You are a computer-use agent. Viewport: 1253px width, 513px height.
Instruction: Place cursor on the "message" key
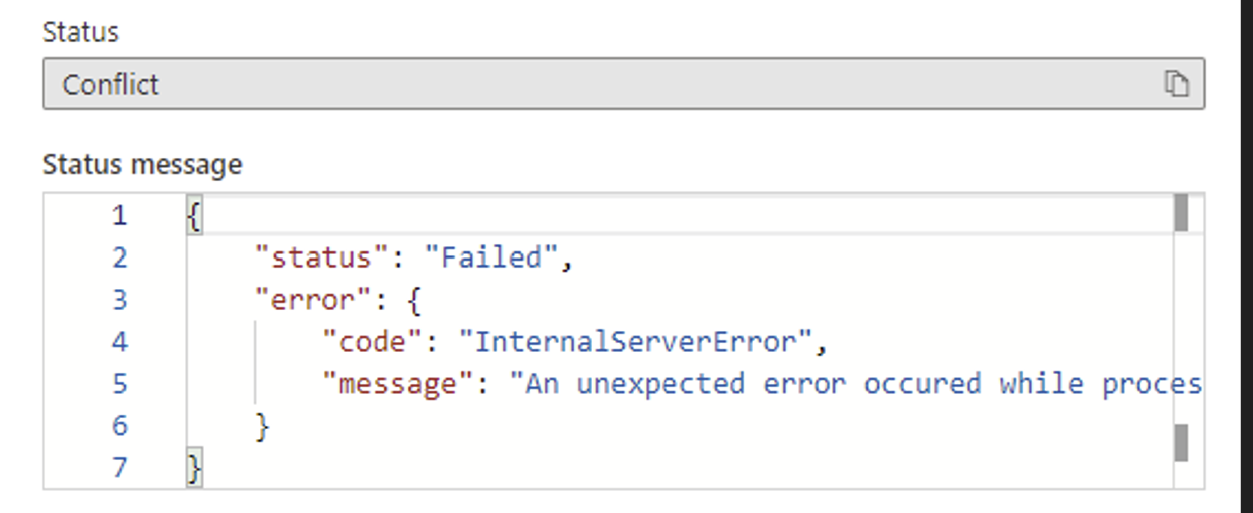tap(397, 384)
